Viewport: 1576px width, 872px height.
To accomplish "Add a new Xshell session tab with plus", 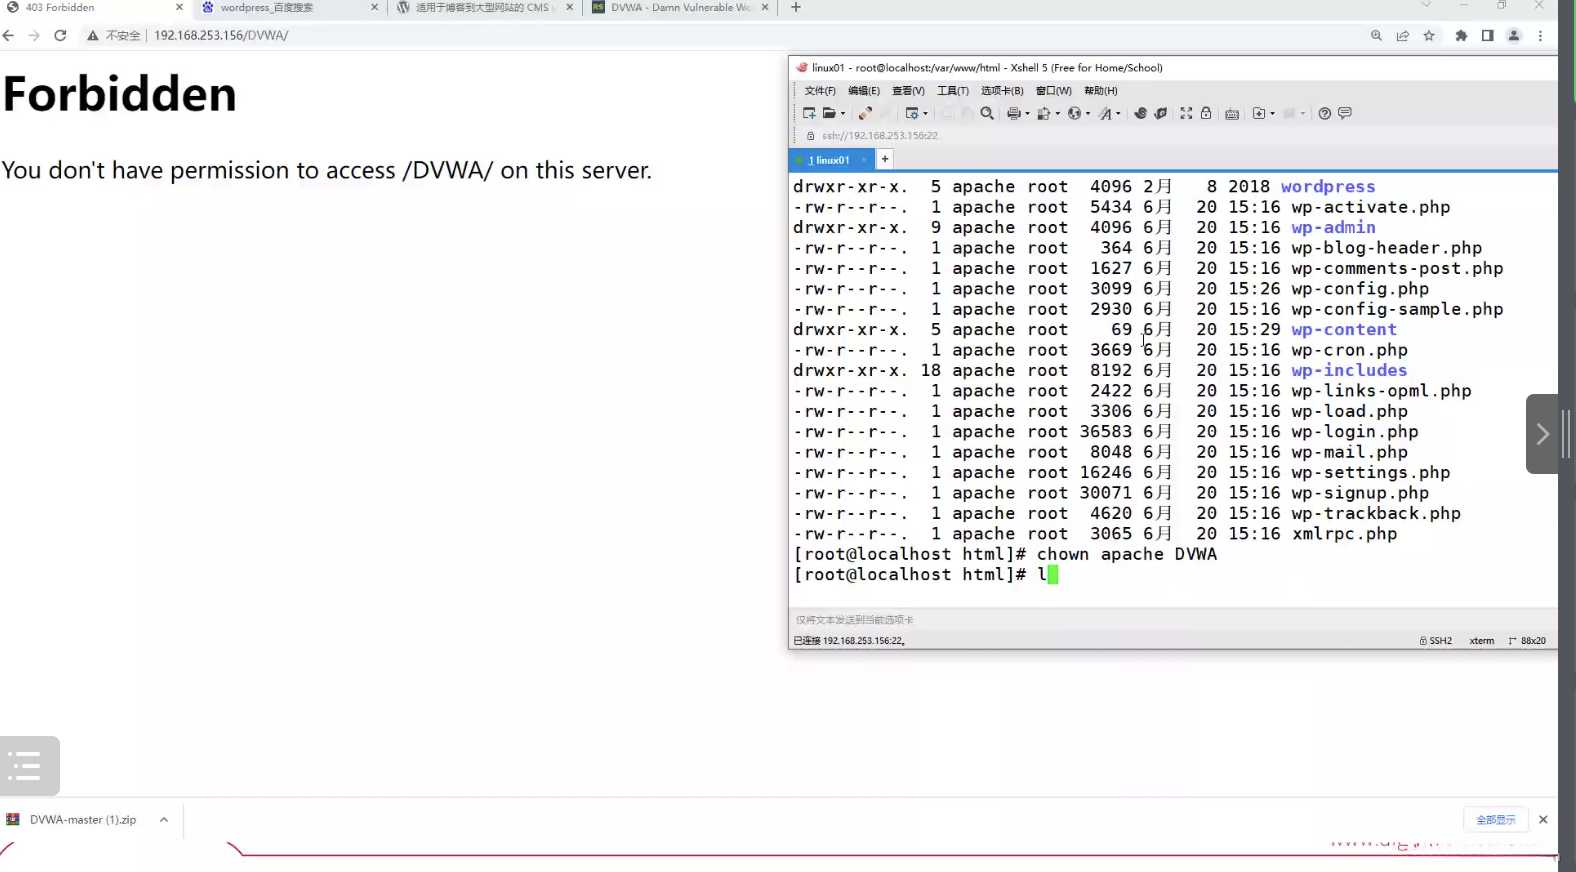I will (x=885, y=159).
